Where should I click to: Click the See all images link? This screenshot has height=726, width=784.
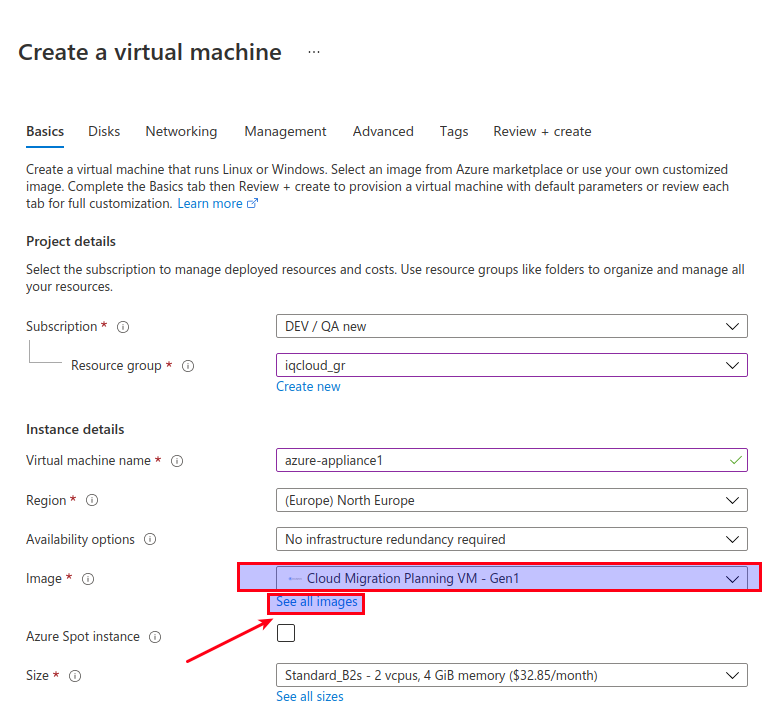pos(316,602)
